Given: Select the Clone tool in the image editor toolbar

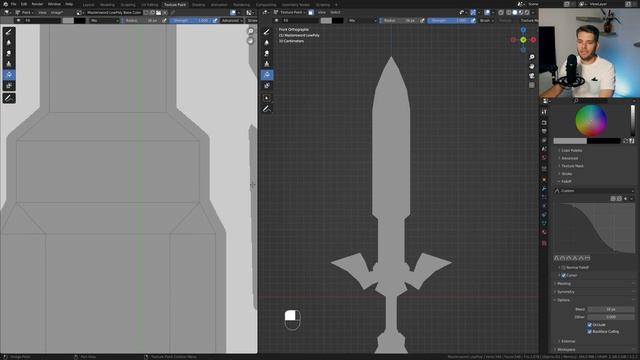Looking at the screenshot, I should (x=9, y=64).
